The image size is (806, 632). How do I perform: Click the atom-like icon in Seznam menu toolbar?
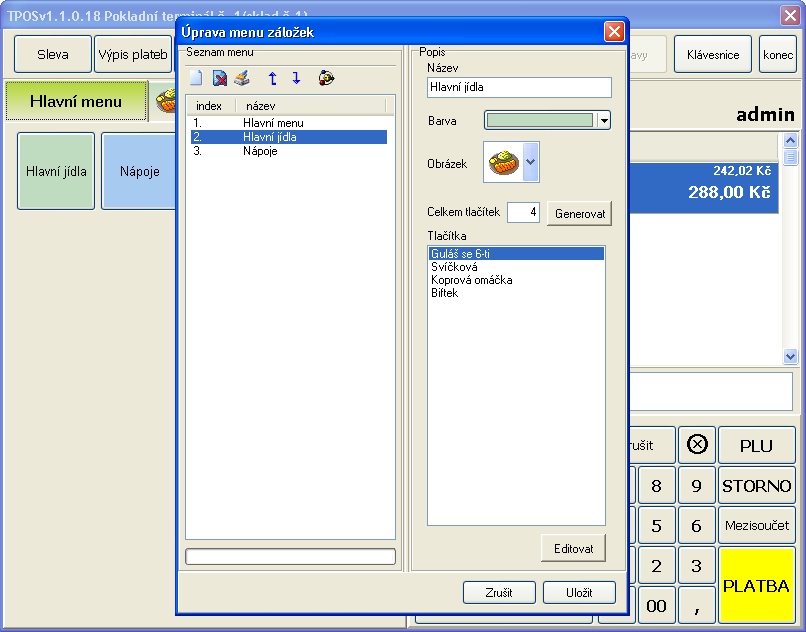click(326, 78)
